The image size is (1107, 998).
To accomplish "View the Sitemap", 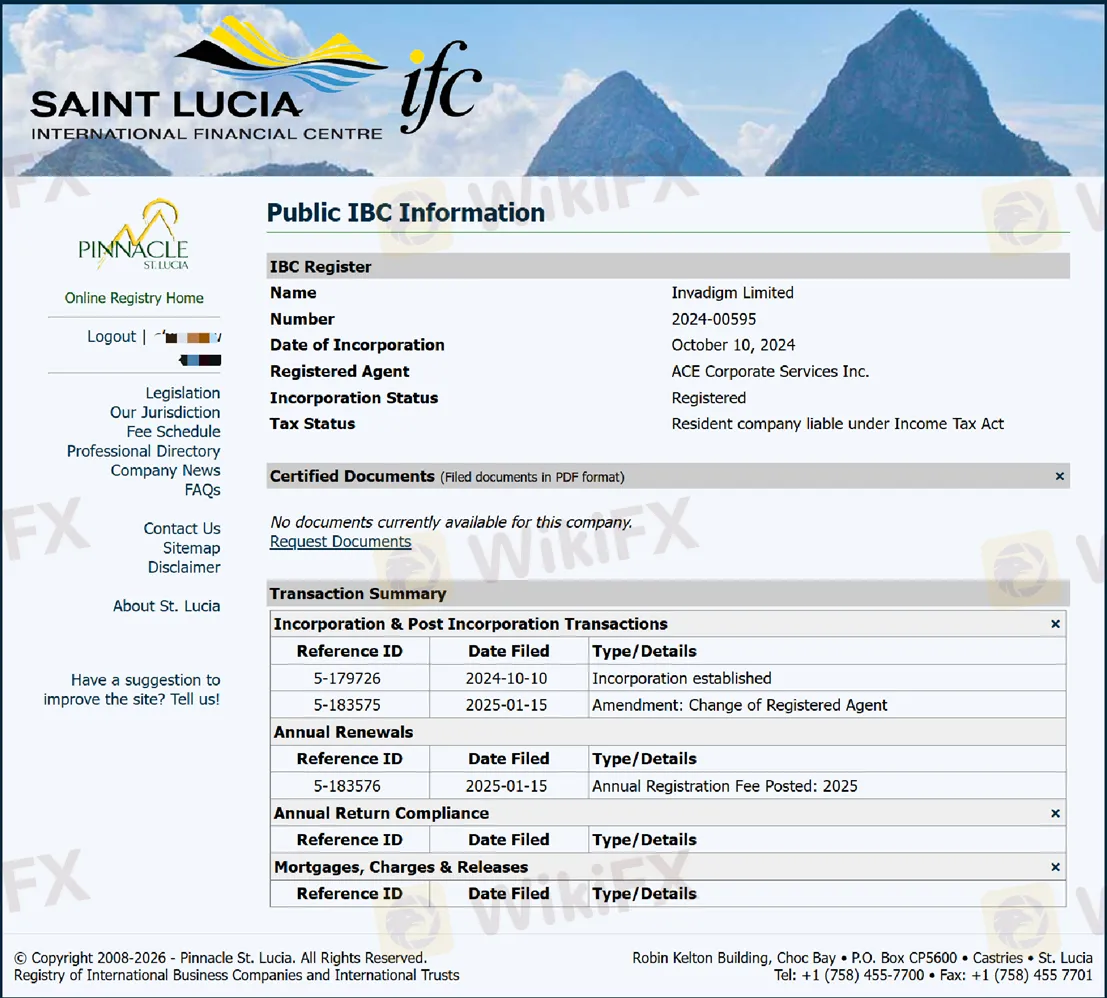I will pyautogui.click(x=191, y=548).
